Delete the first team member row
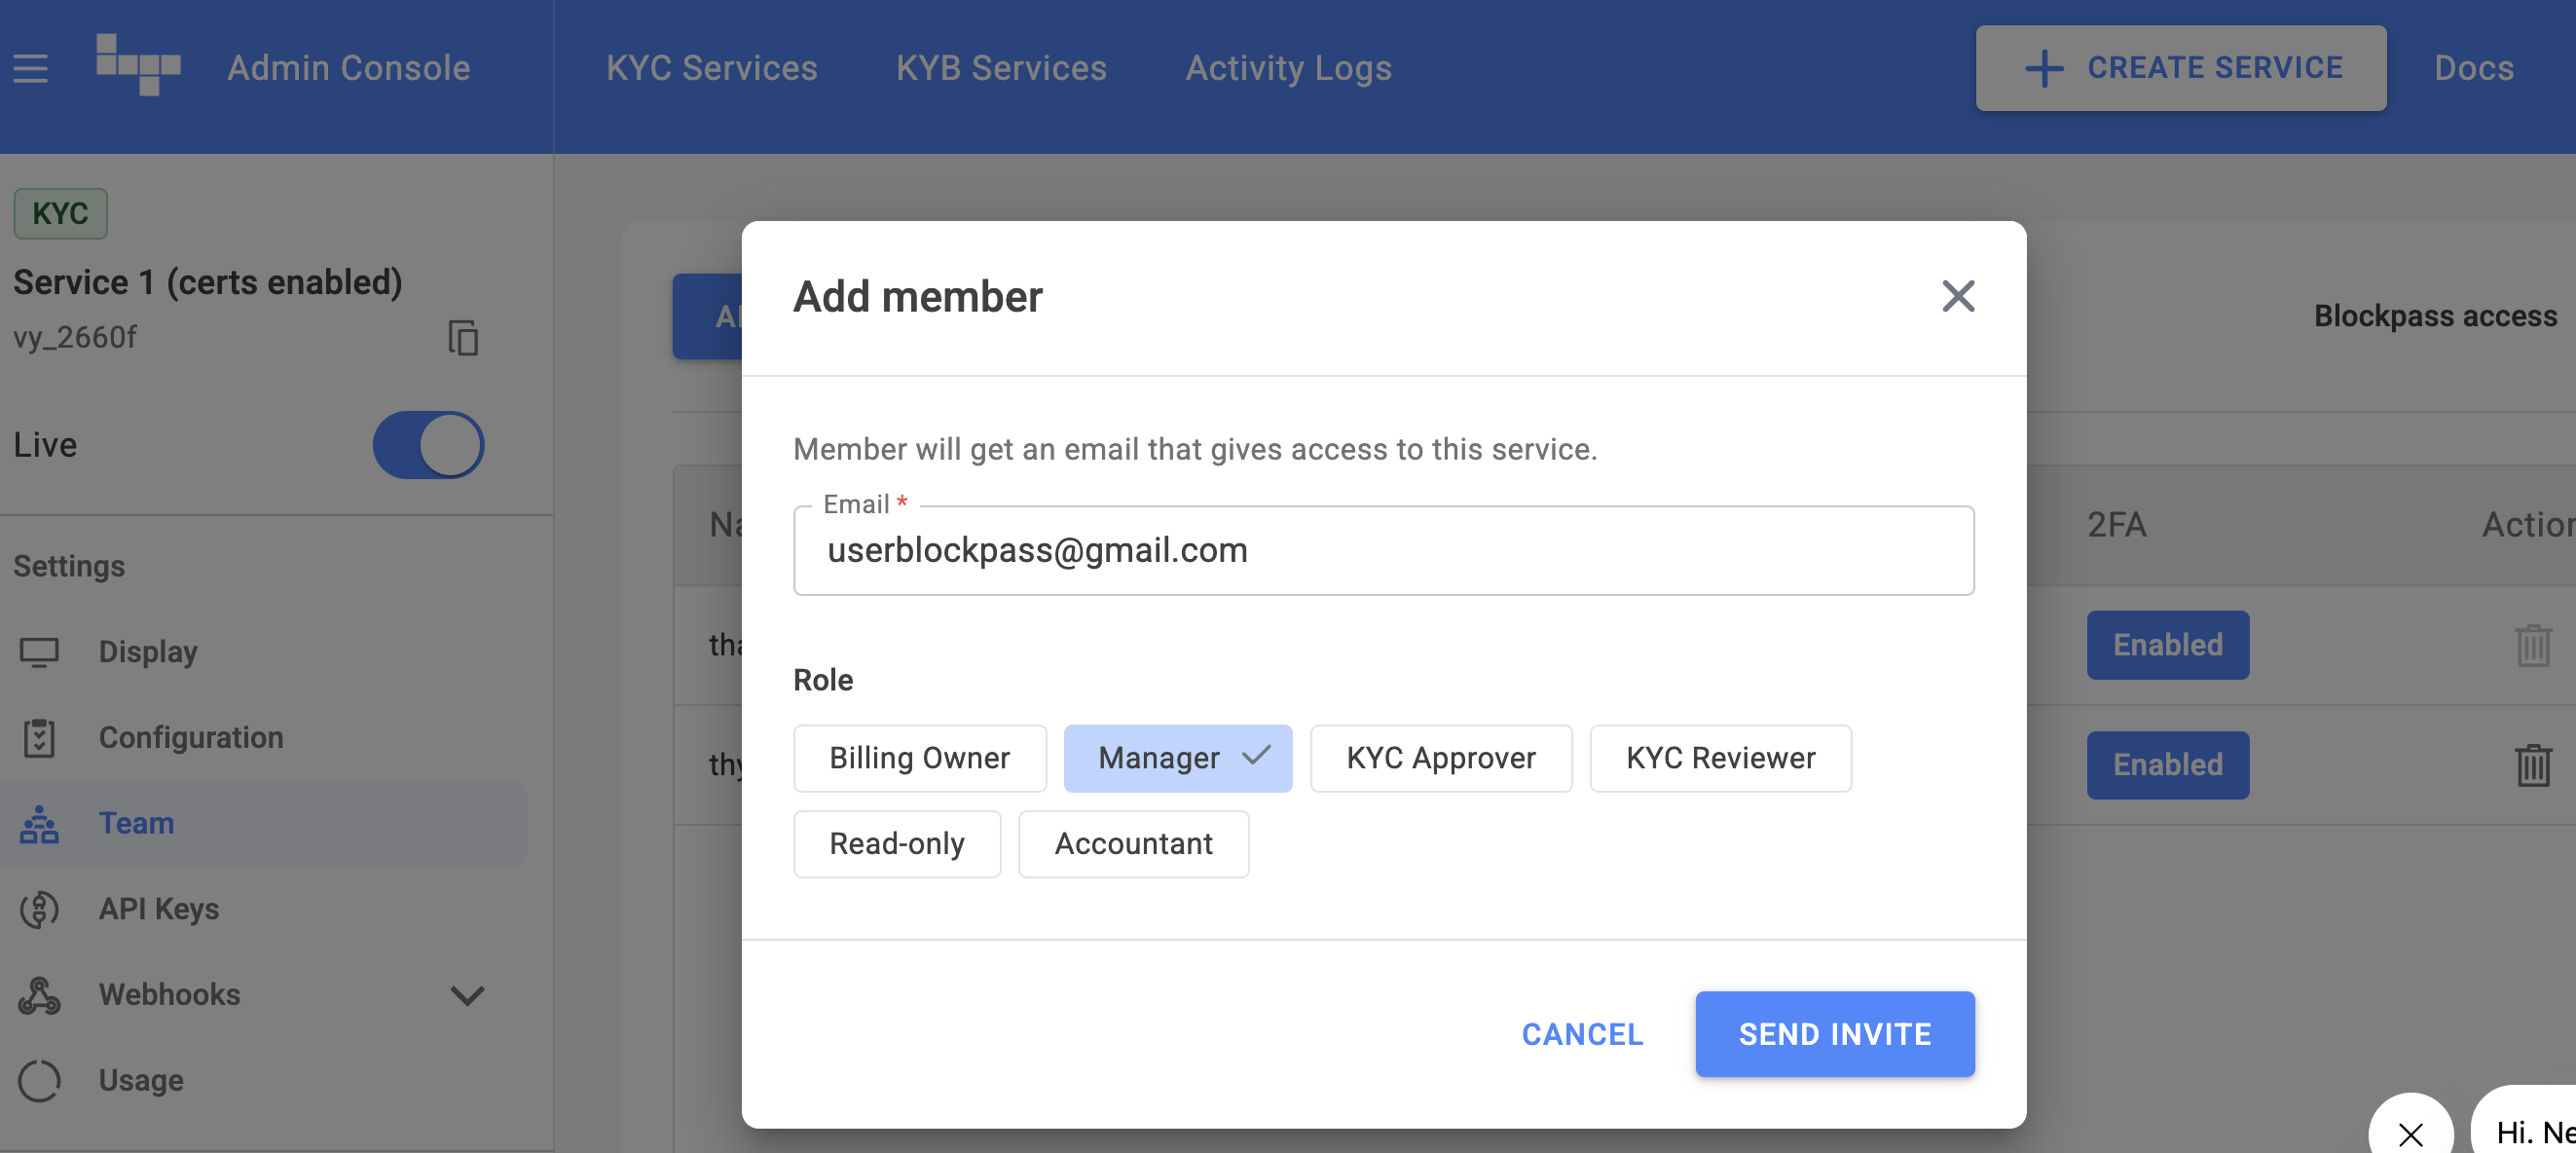 pos(2532,645)
